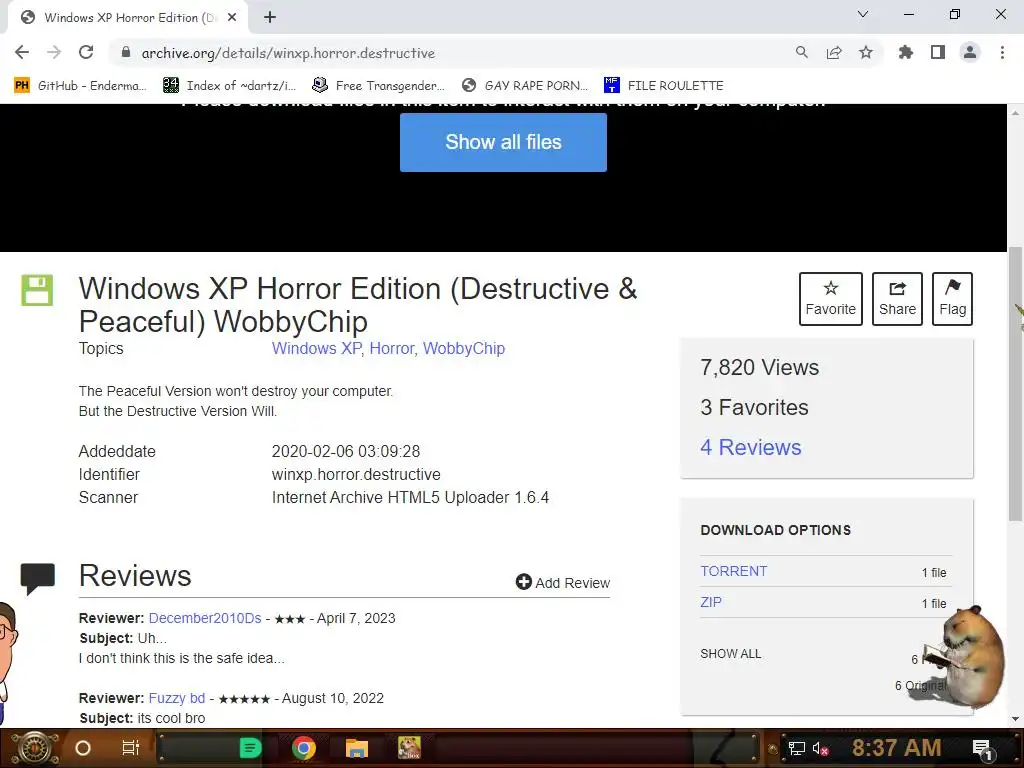The height and width of the screenshot is (768, 1024).
Task: Click the ZIP download option
Action: point(711,602)
